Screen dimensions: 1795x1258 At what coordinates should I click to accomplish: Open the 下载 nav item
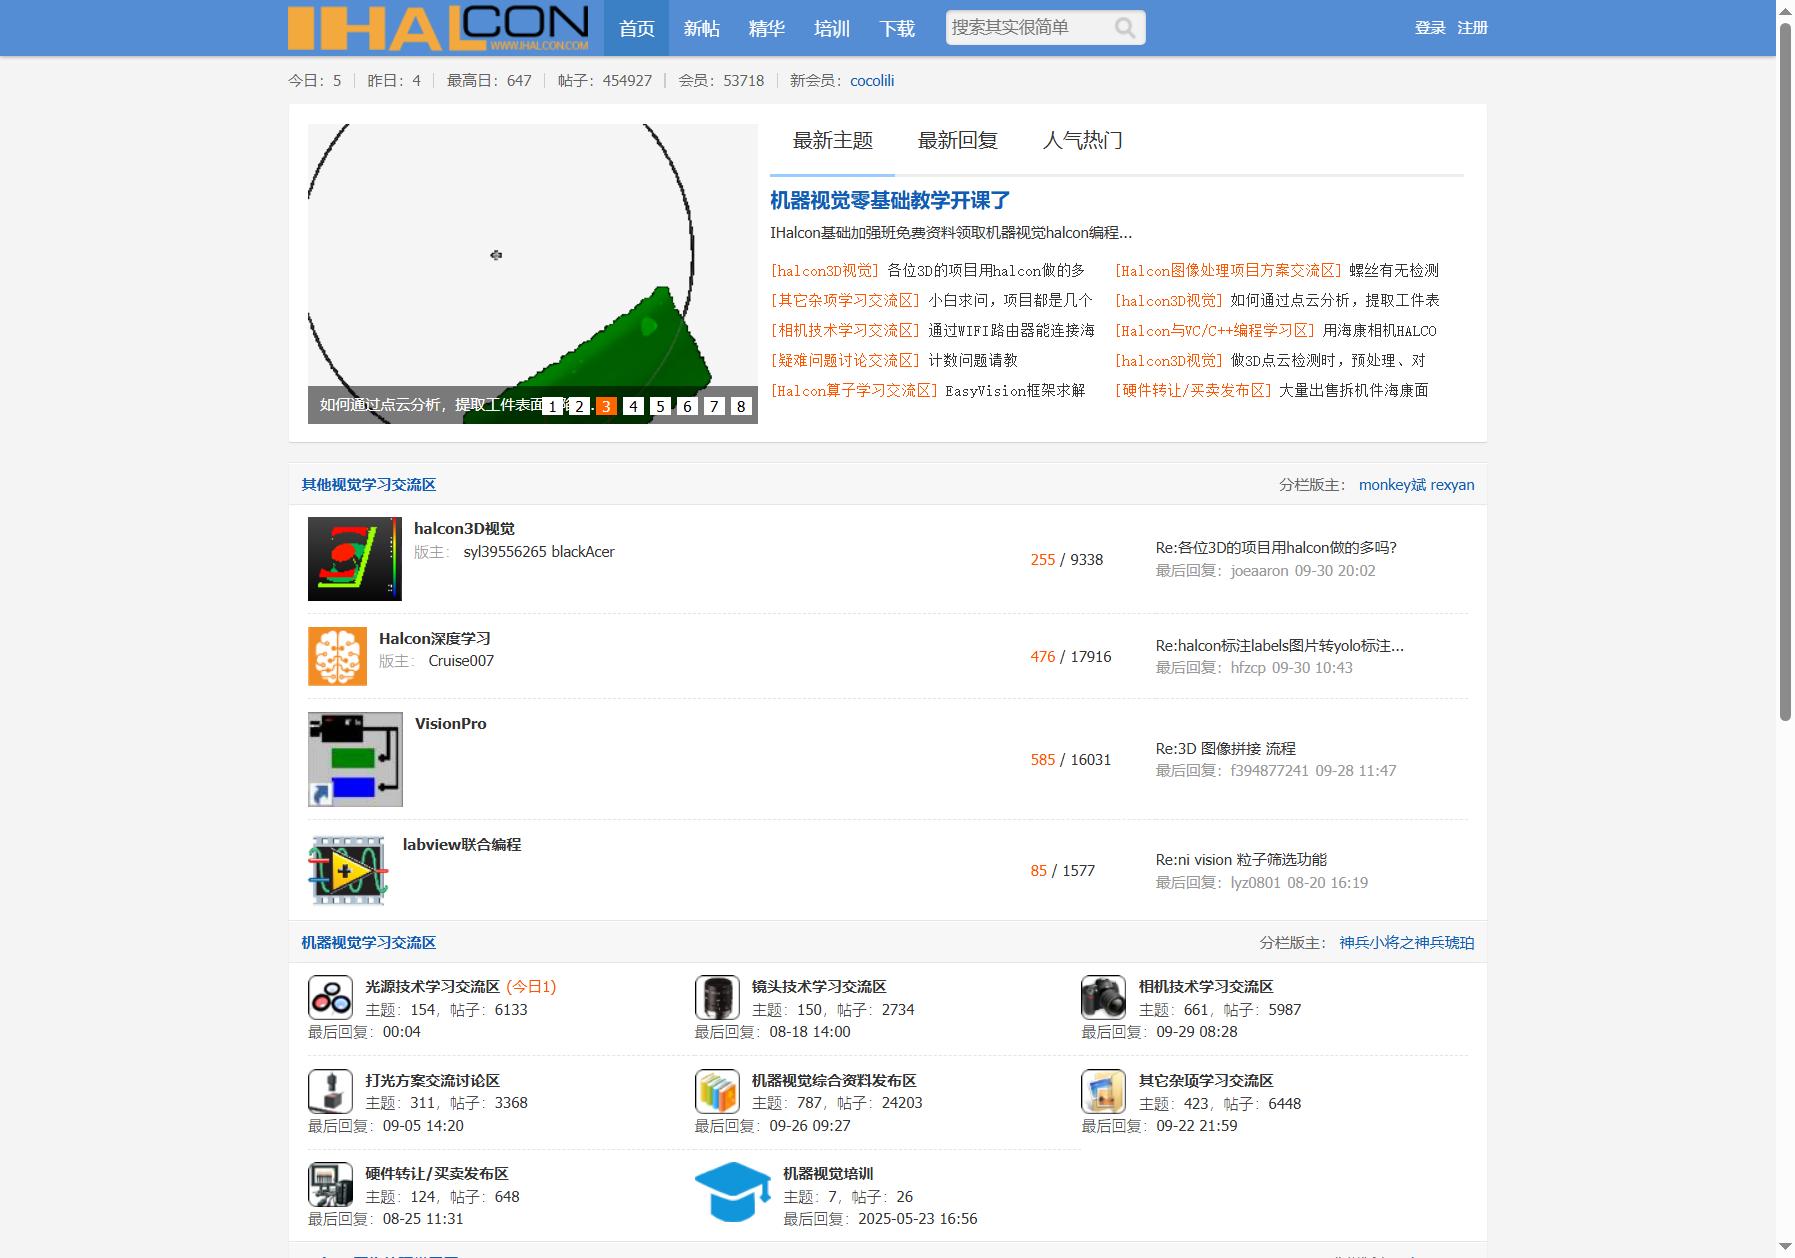(x=897, y=28)
